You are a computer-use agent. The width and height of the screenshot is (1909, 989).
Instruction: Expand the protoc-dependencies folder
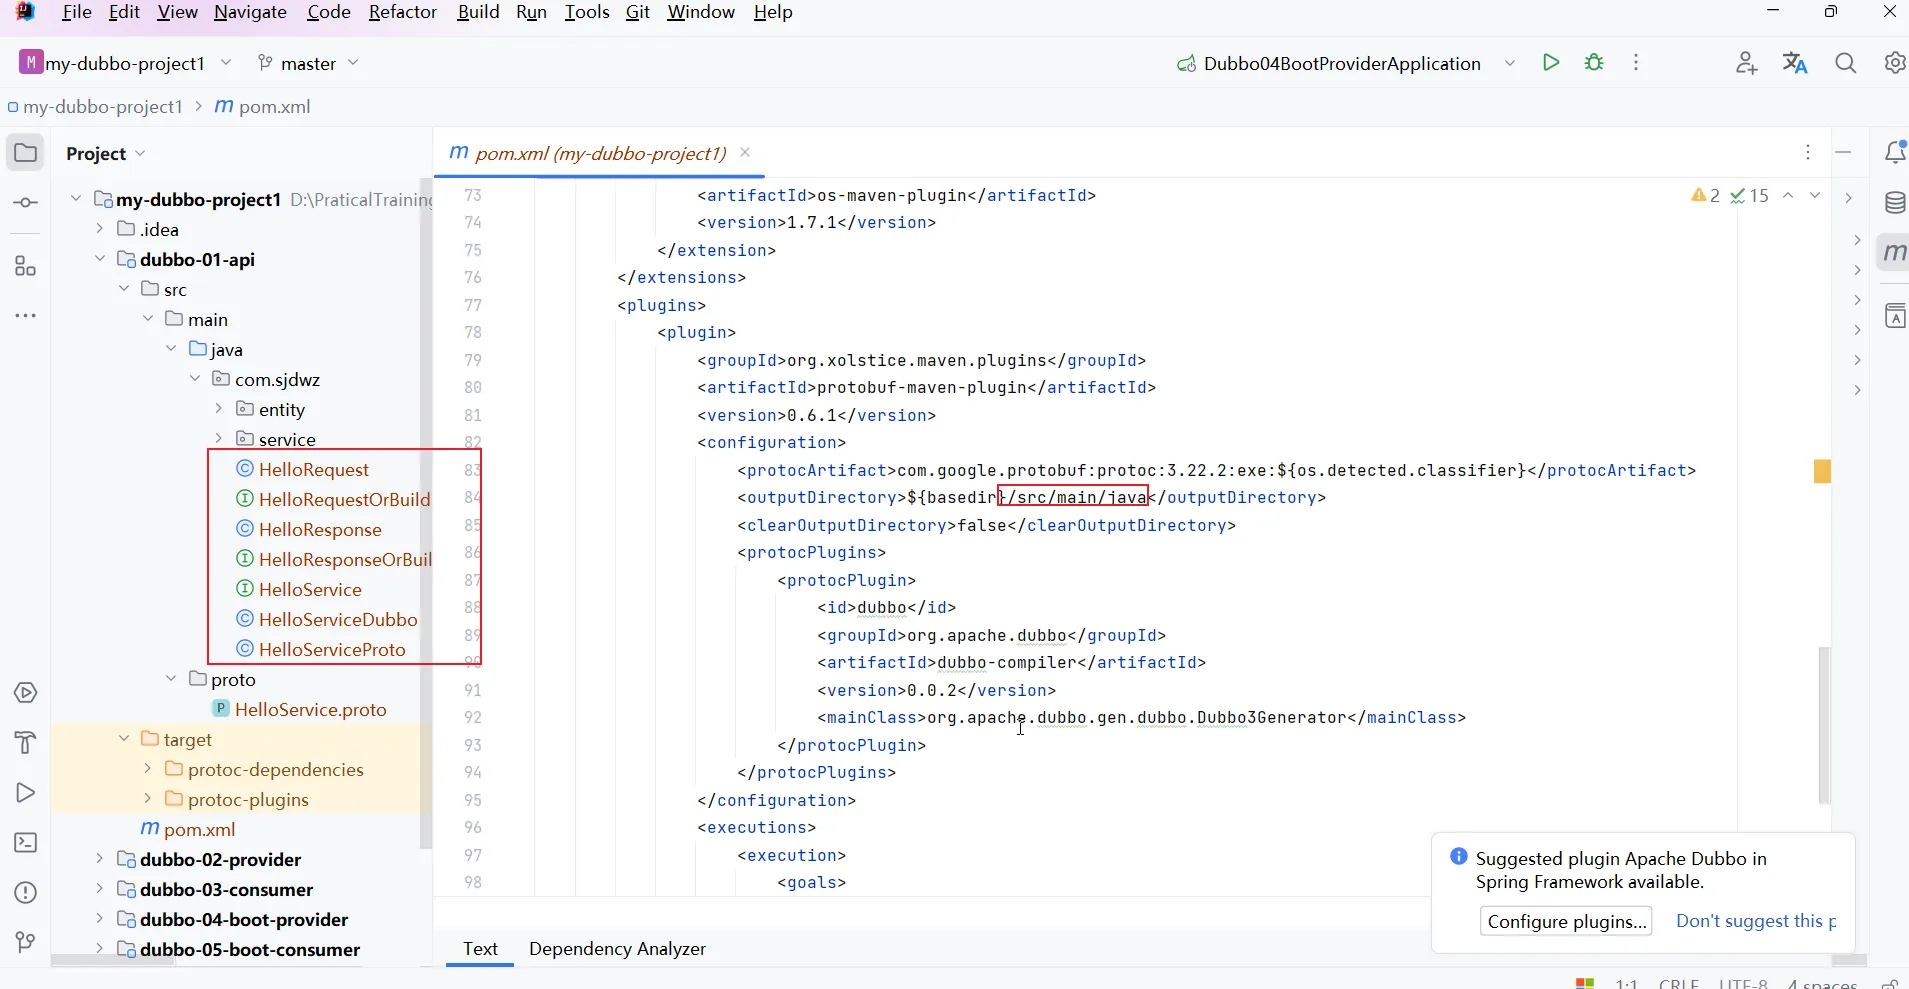(x=147, y=769)
